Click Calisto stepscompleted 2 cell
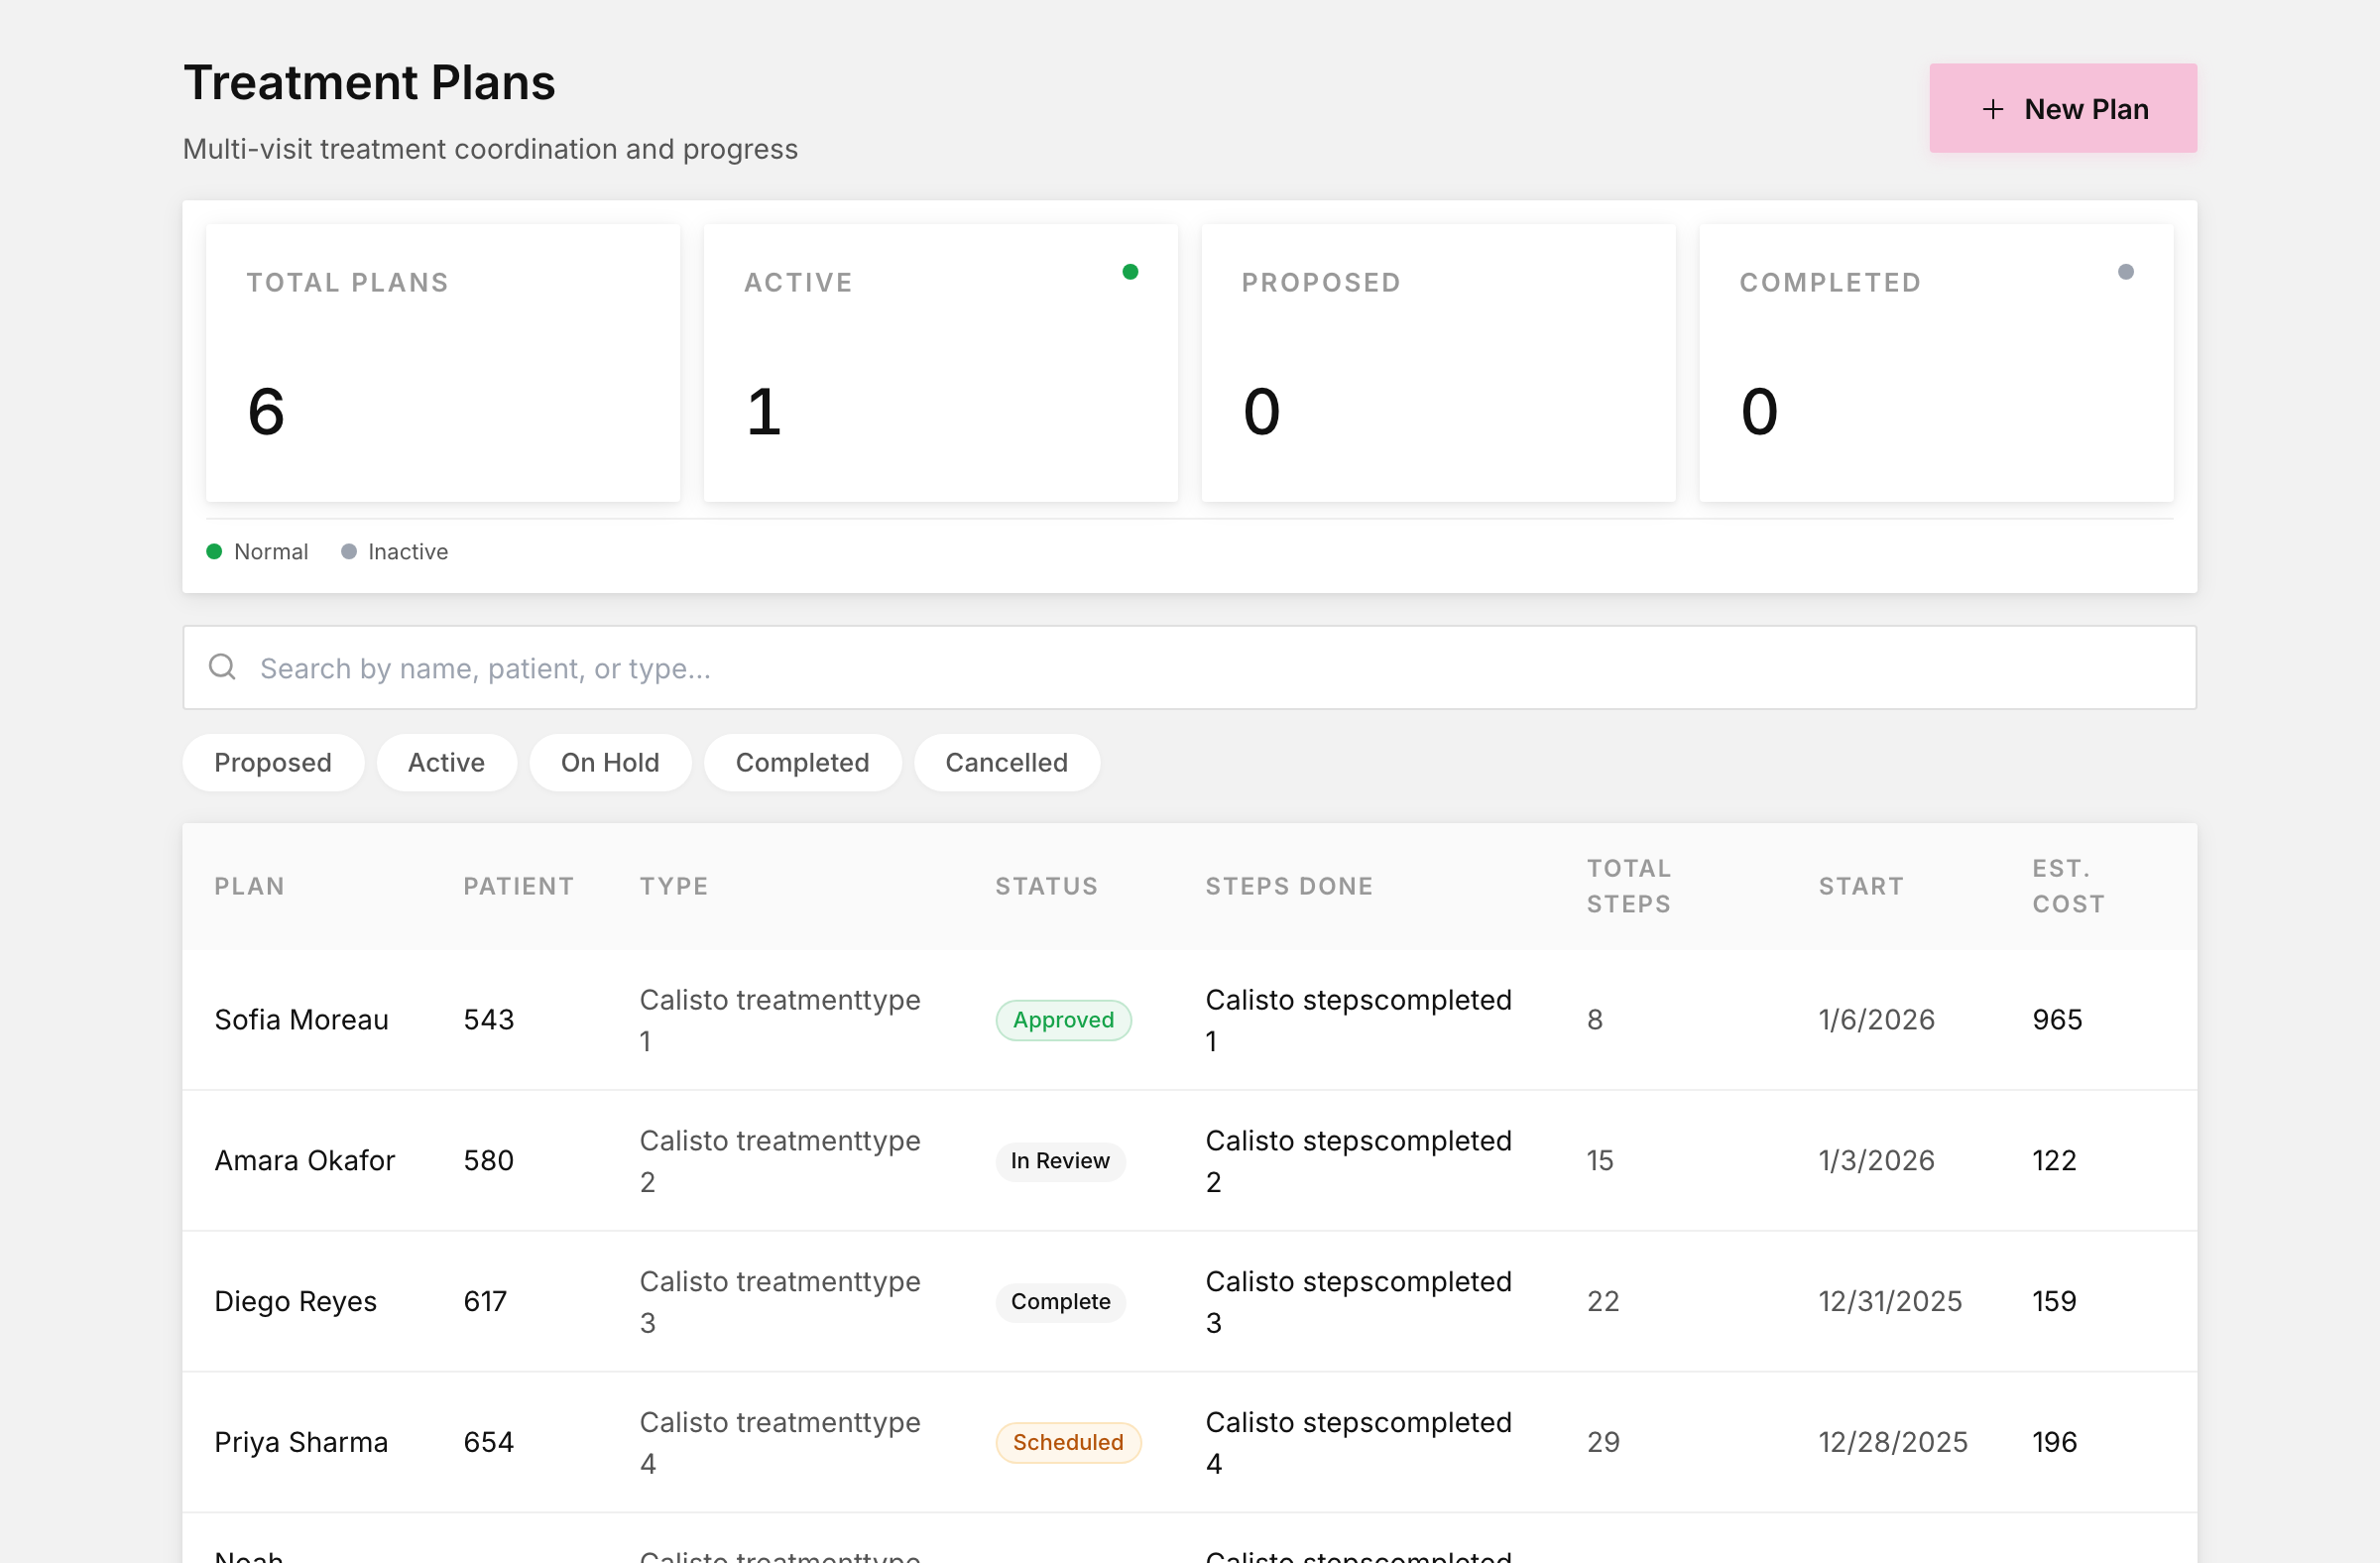This screenshot has height=1563, width=2380. tap(1358, 1161)
